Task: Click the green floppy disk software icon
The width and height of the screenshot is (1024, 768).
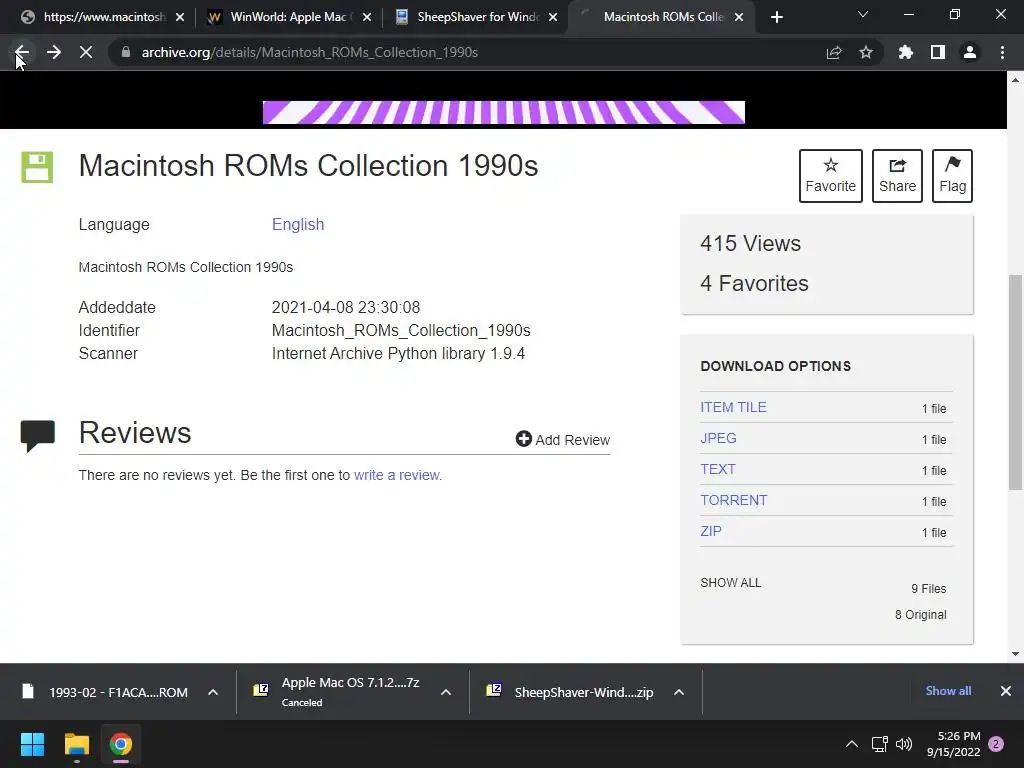Action: click(37, 167)
